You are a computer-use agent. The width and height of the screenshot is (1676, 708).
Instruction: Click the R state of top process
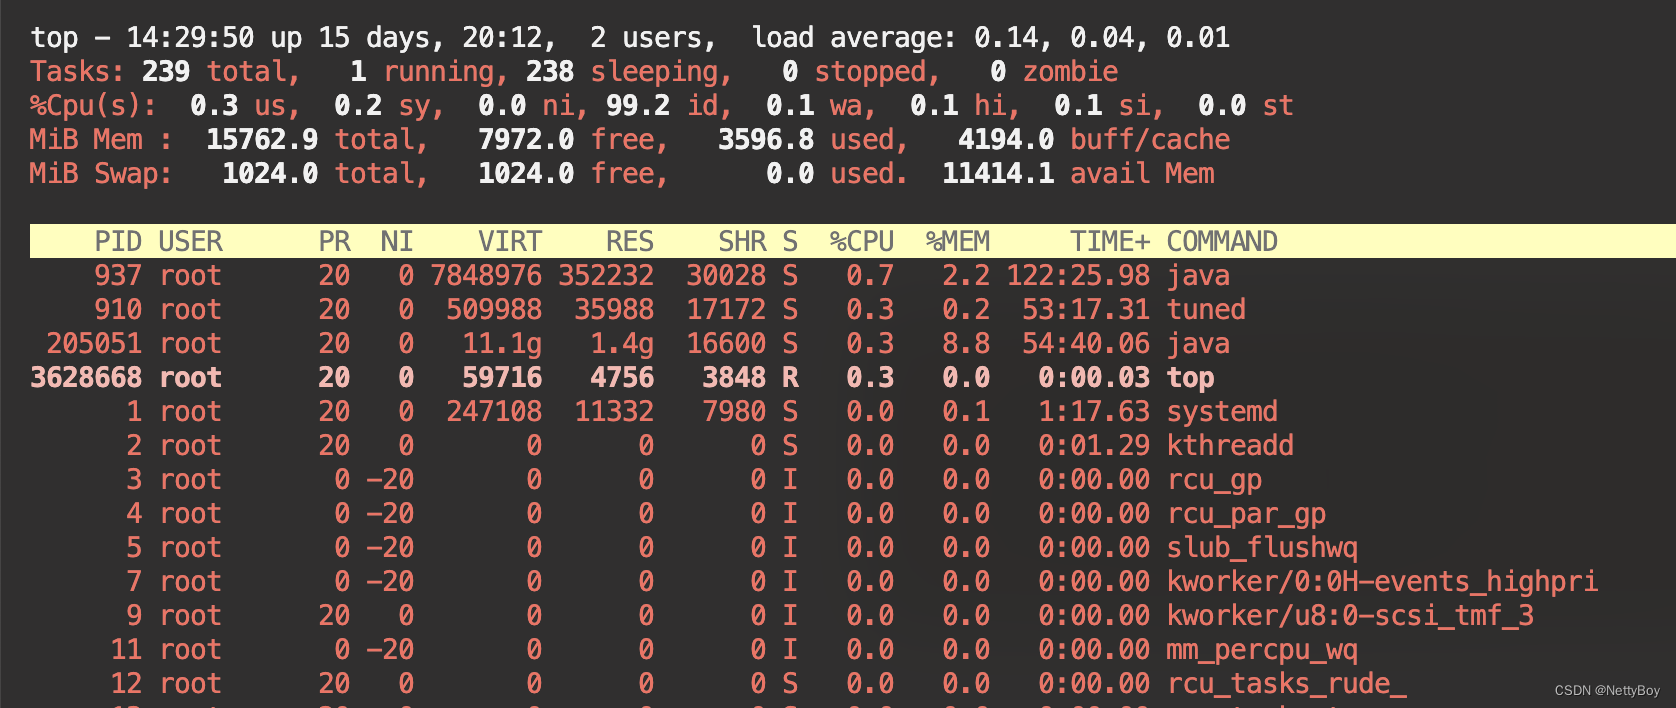790,378
